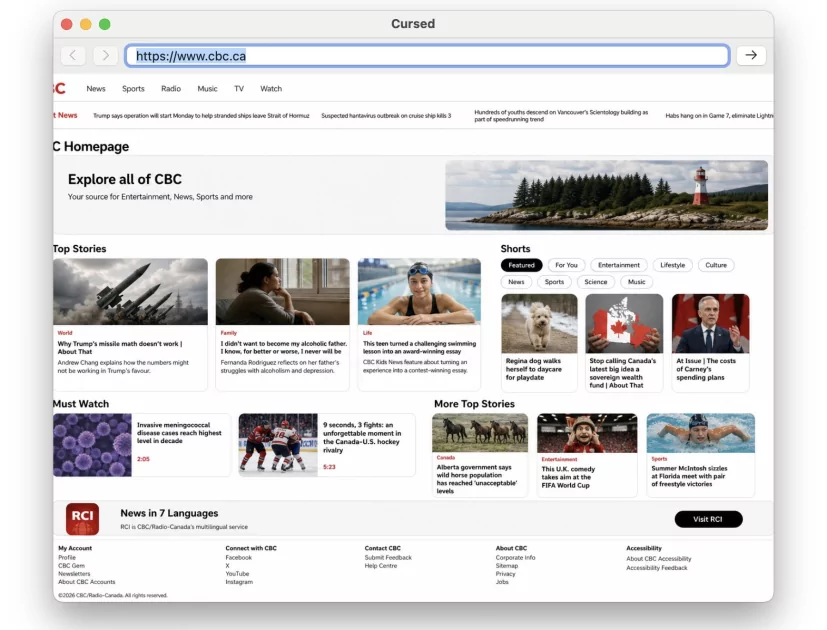Open the Regina dog short thumbnail
Image resolution: width=827 pixels, height=630 pixels.
539,323
